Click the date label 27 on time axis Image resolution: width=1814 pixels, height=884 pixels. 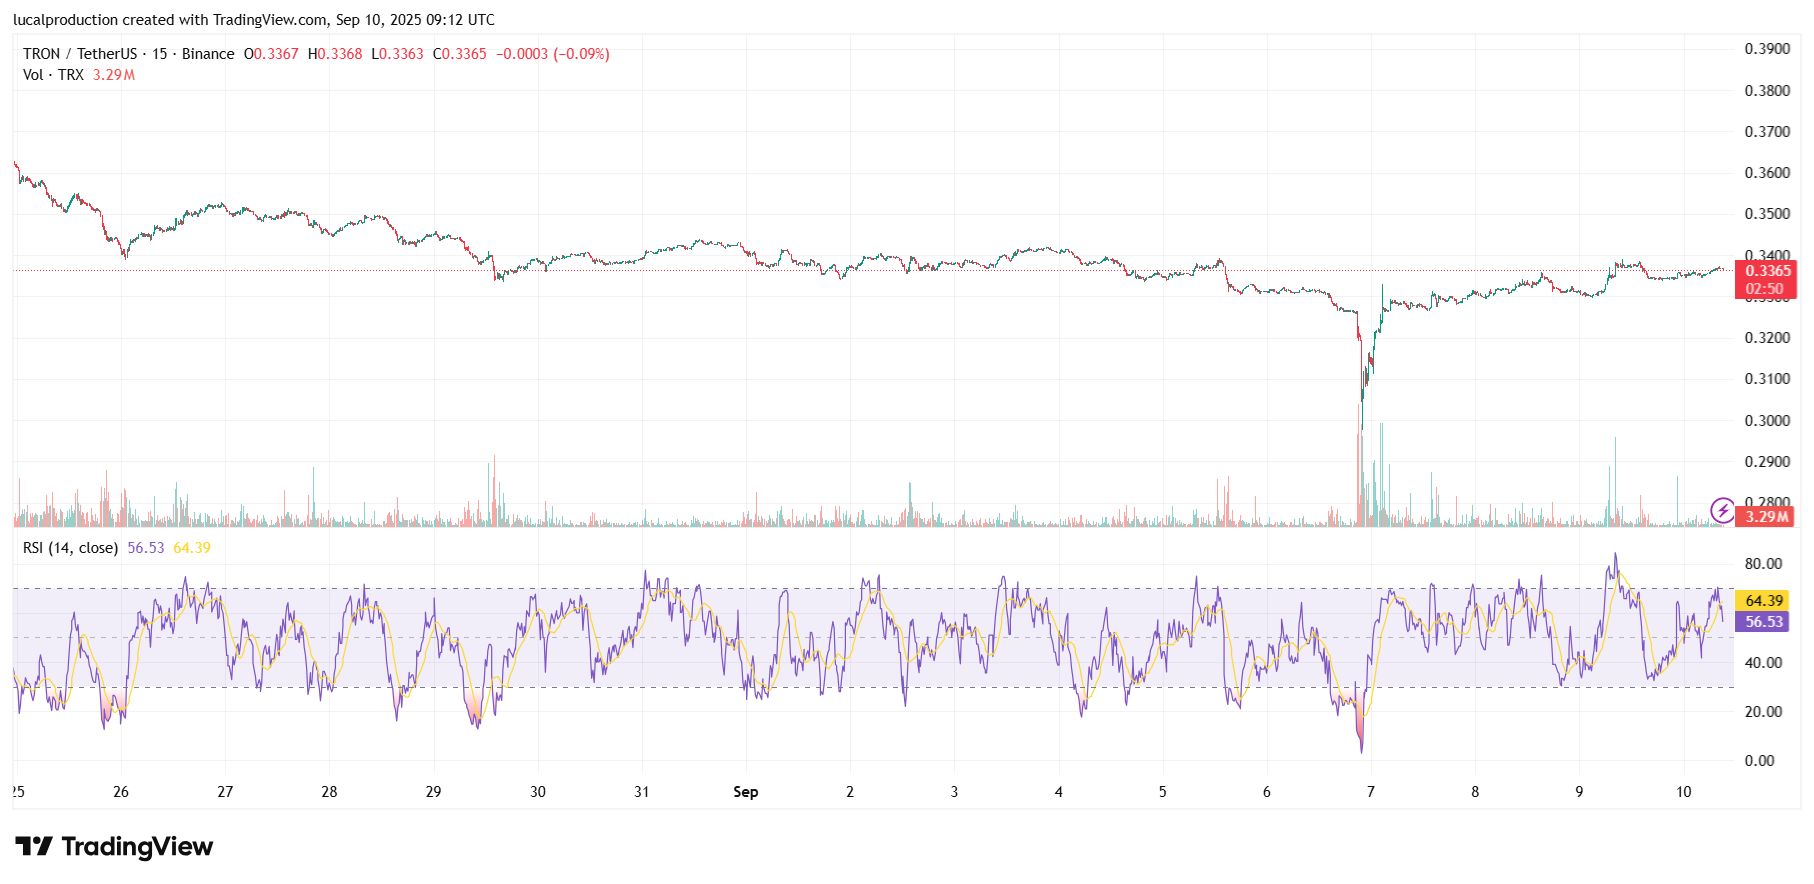pos(225,792)
